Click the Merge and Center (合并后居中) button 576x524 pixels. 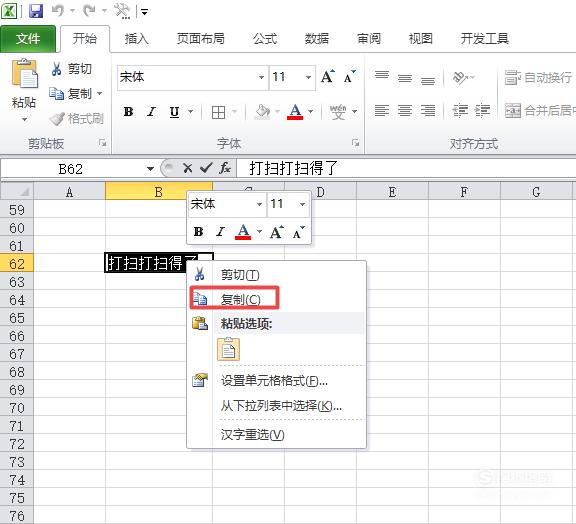(540, 110)
